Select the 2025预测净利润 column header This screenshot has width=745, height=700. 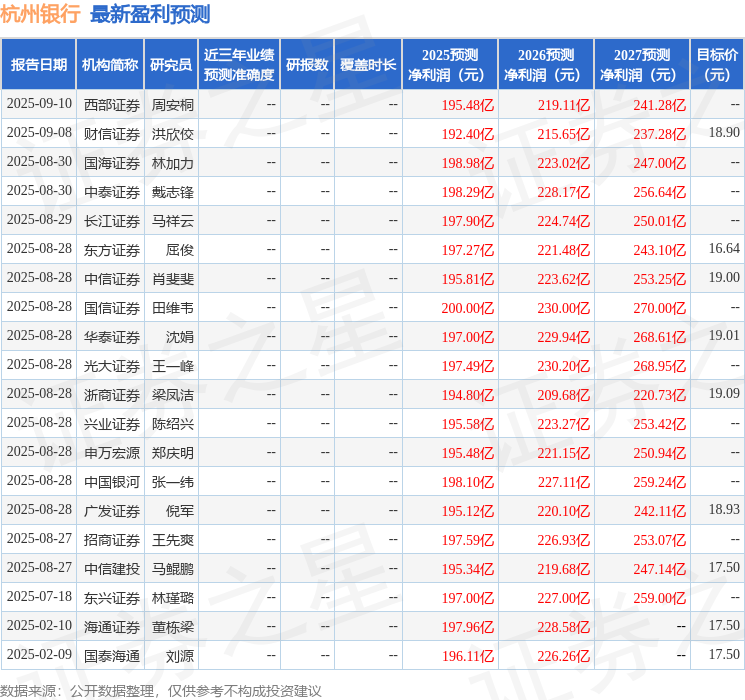point(449,65)
